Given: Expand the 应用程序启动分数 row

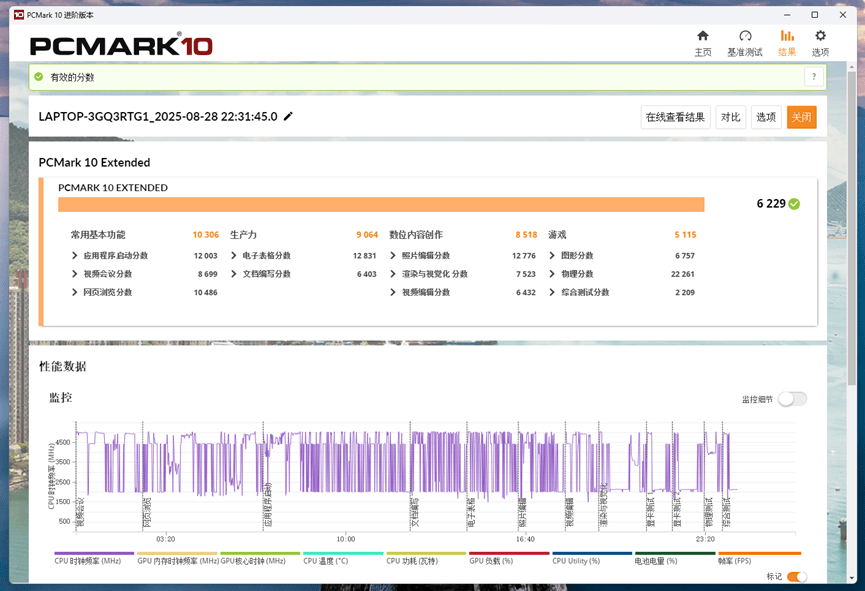Looking at the screenshot, I should pos(75,256).
